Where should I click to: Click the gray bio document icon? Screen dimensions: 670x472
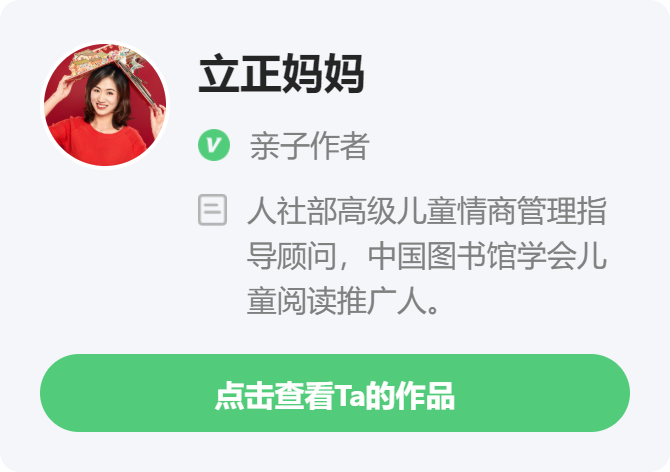point(212,210)
